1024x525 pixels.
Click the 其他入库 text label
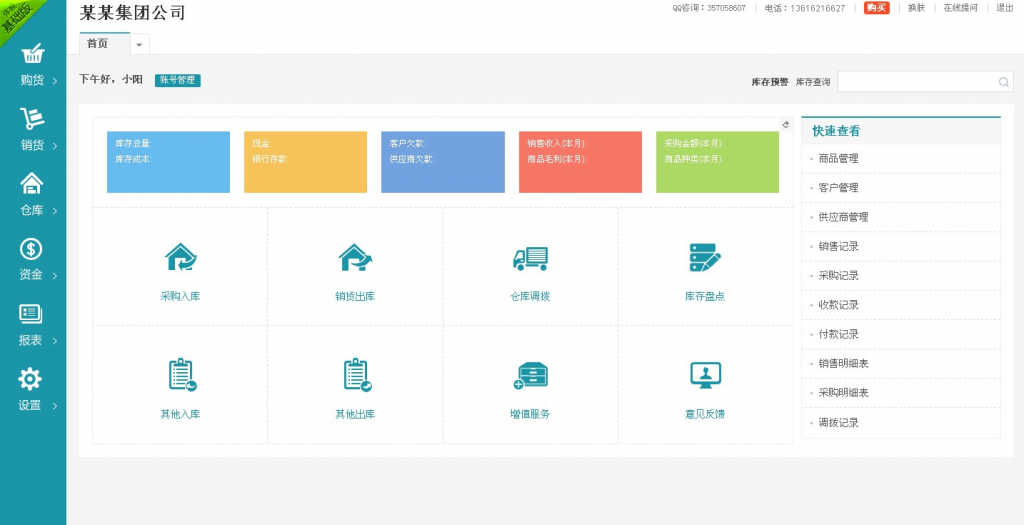point(180,414)
